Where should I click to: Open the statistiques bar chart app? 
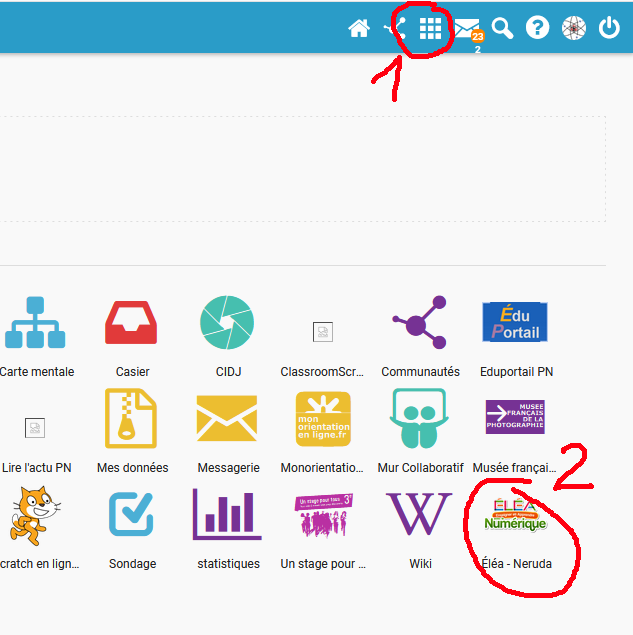click(227, 514)
